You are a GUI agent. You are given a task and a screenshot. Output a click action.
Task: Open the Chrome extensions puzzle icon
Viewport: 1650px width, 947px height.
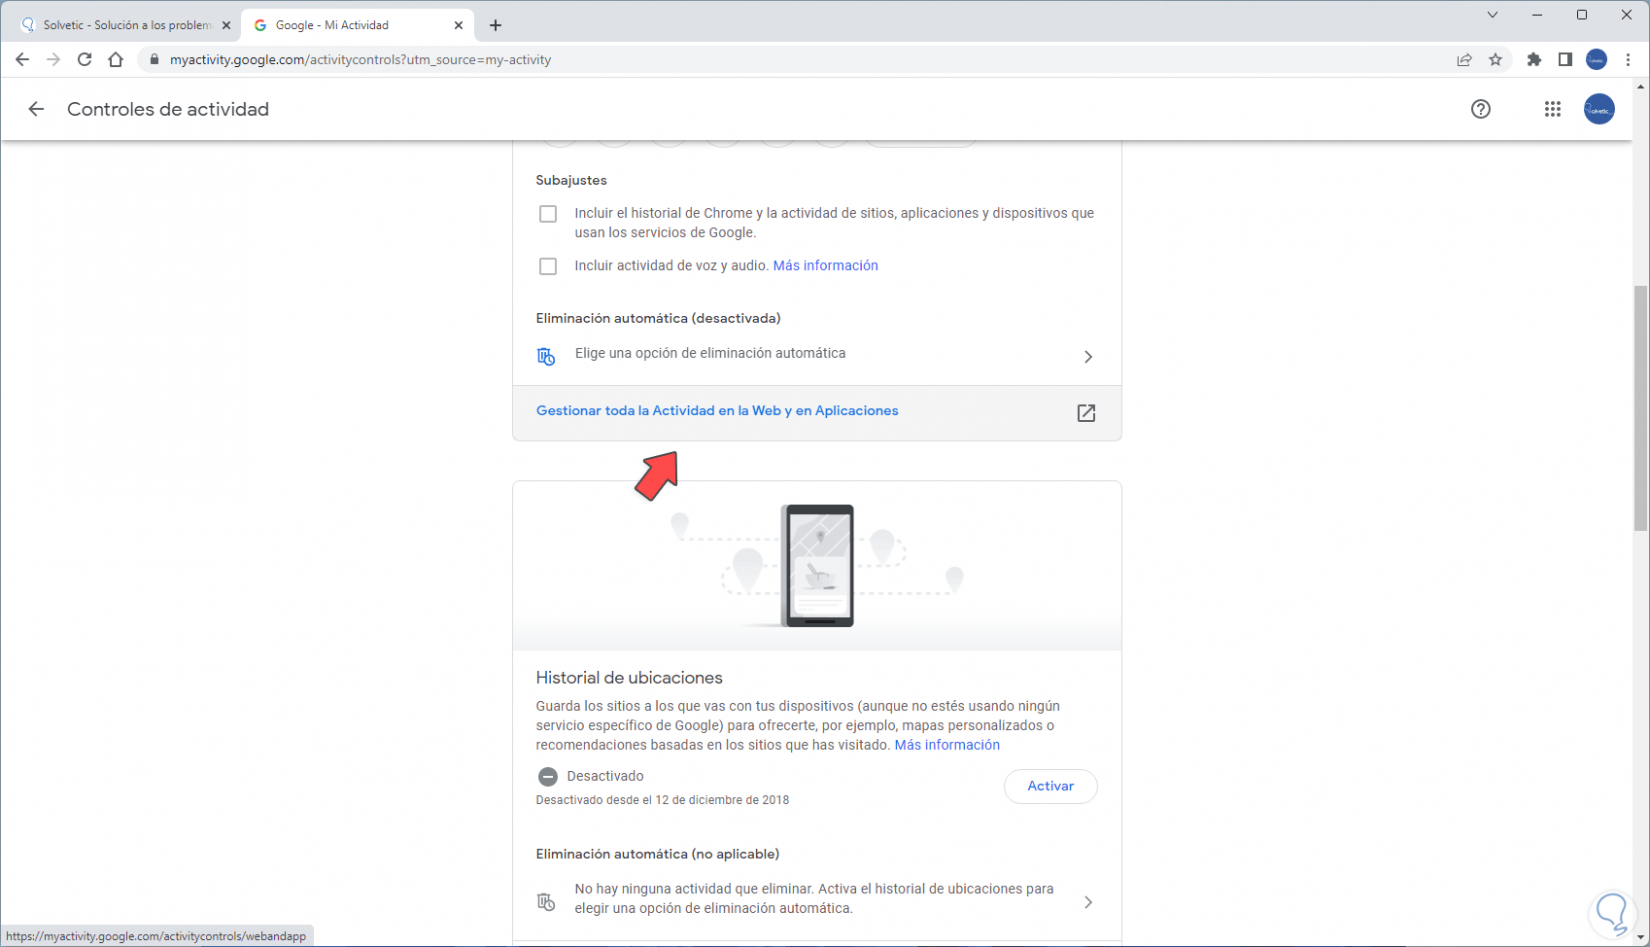point(1534,60)
